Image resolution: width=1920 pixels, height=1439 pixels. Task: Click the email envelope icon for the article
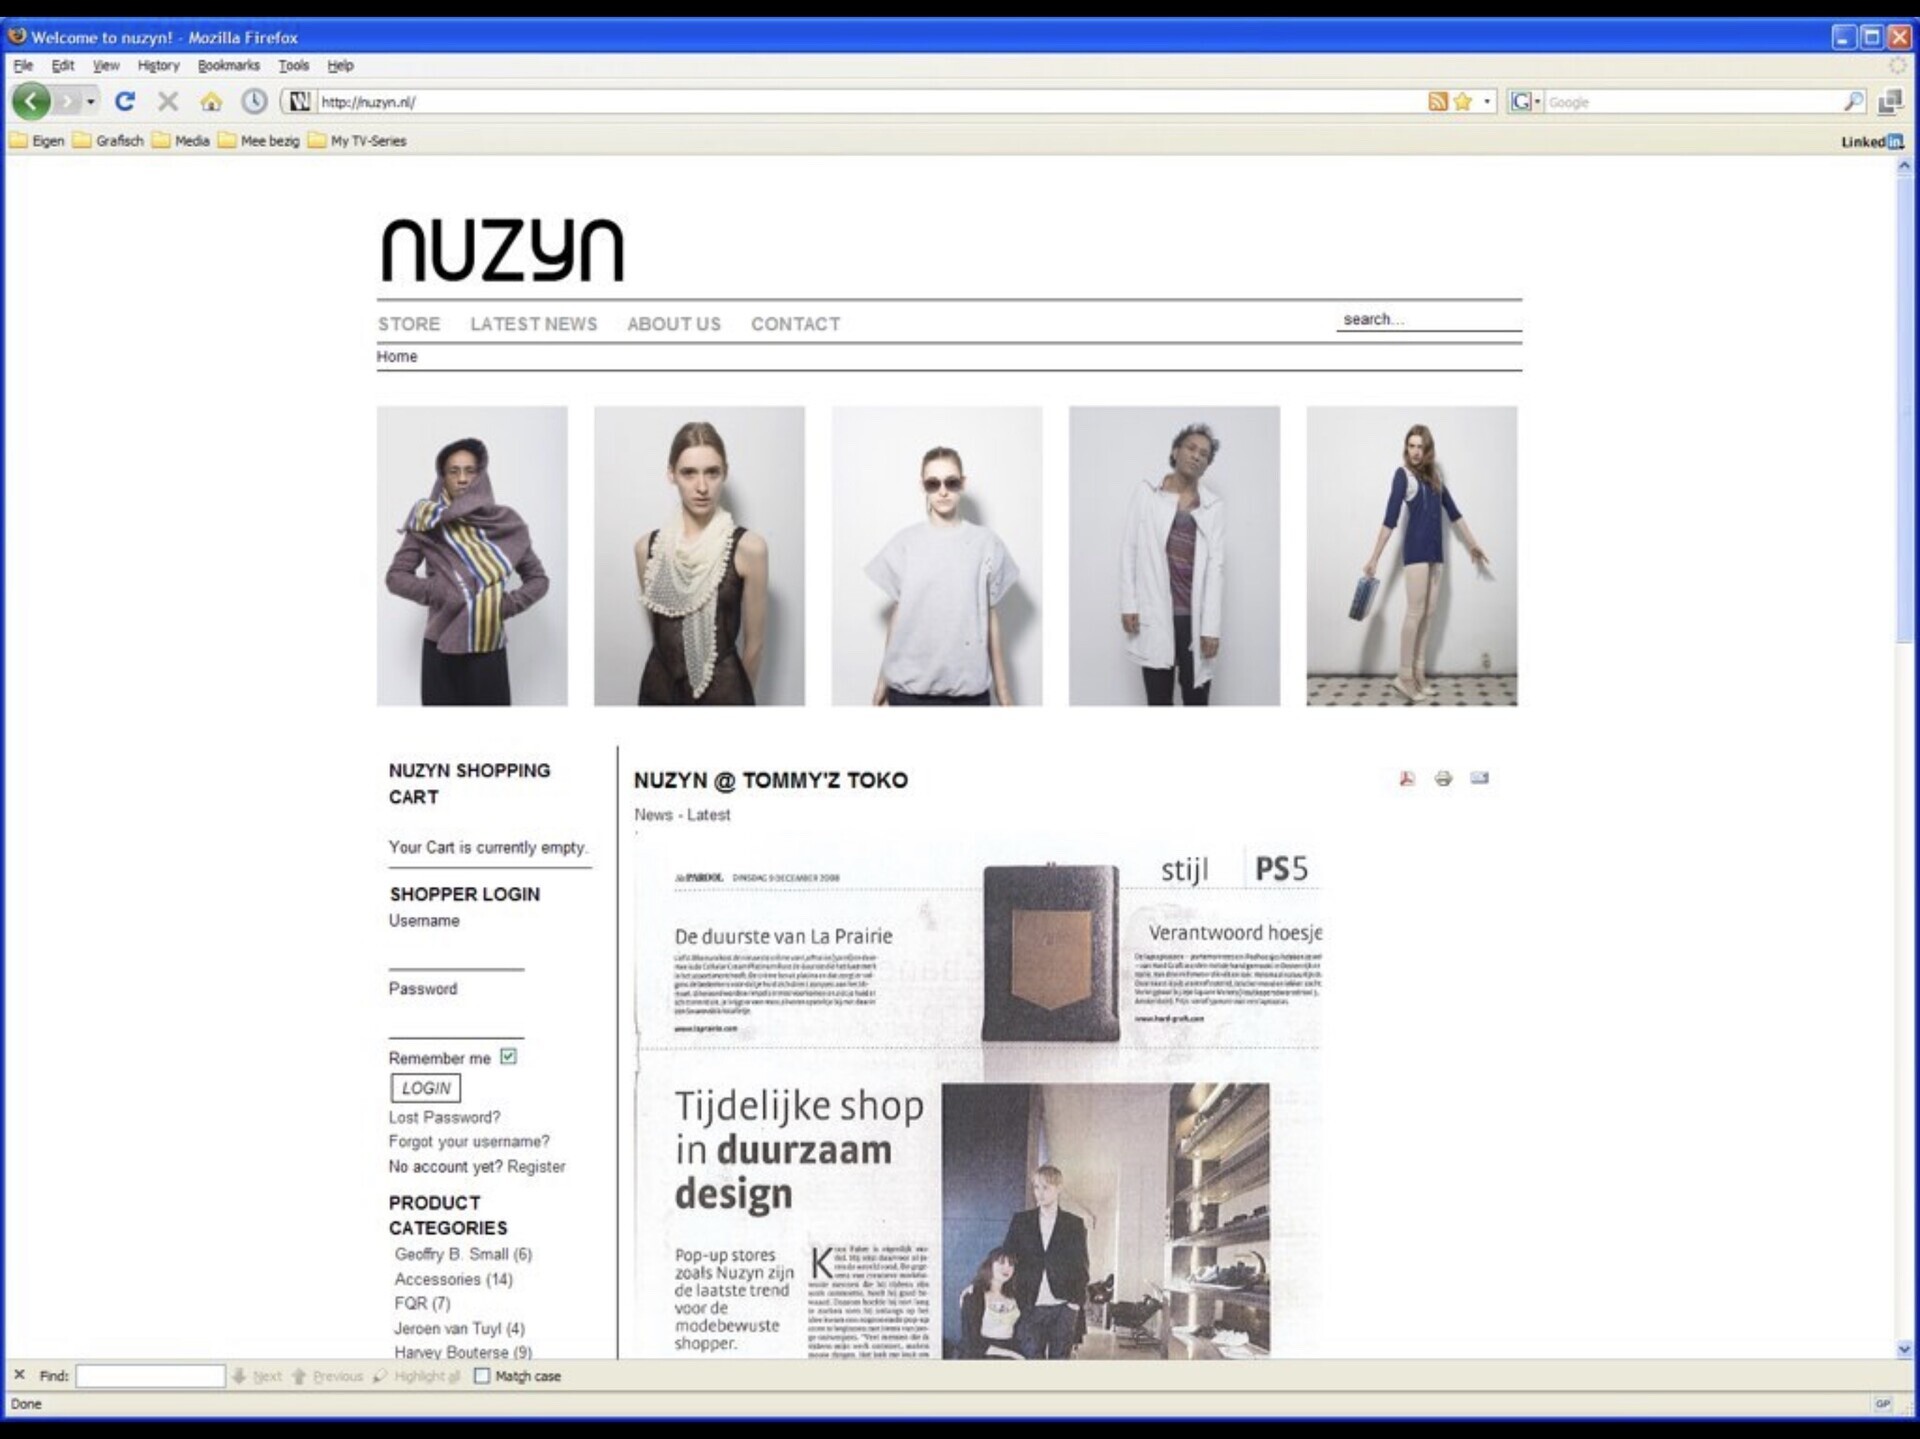pyautogui.click(x=1479, y=778)
